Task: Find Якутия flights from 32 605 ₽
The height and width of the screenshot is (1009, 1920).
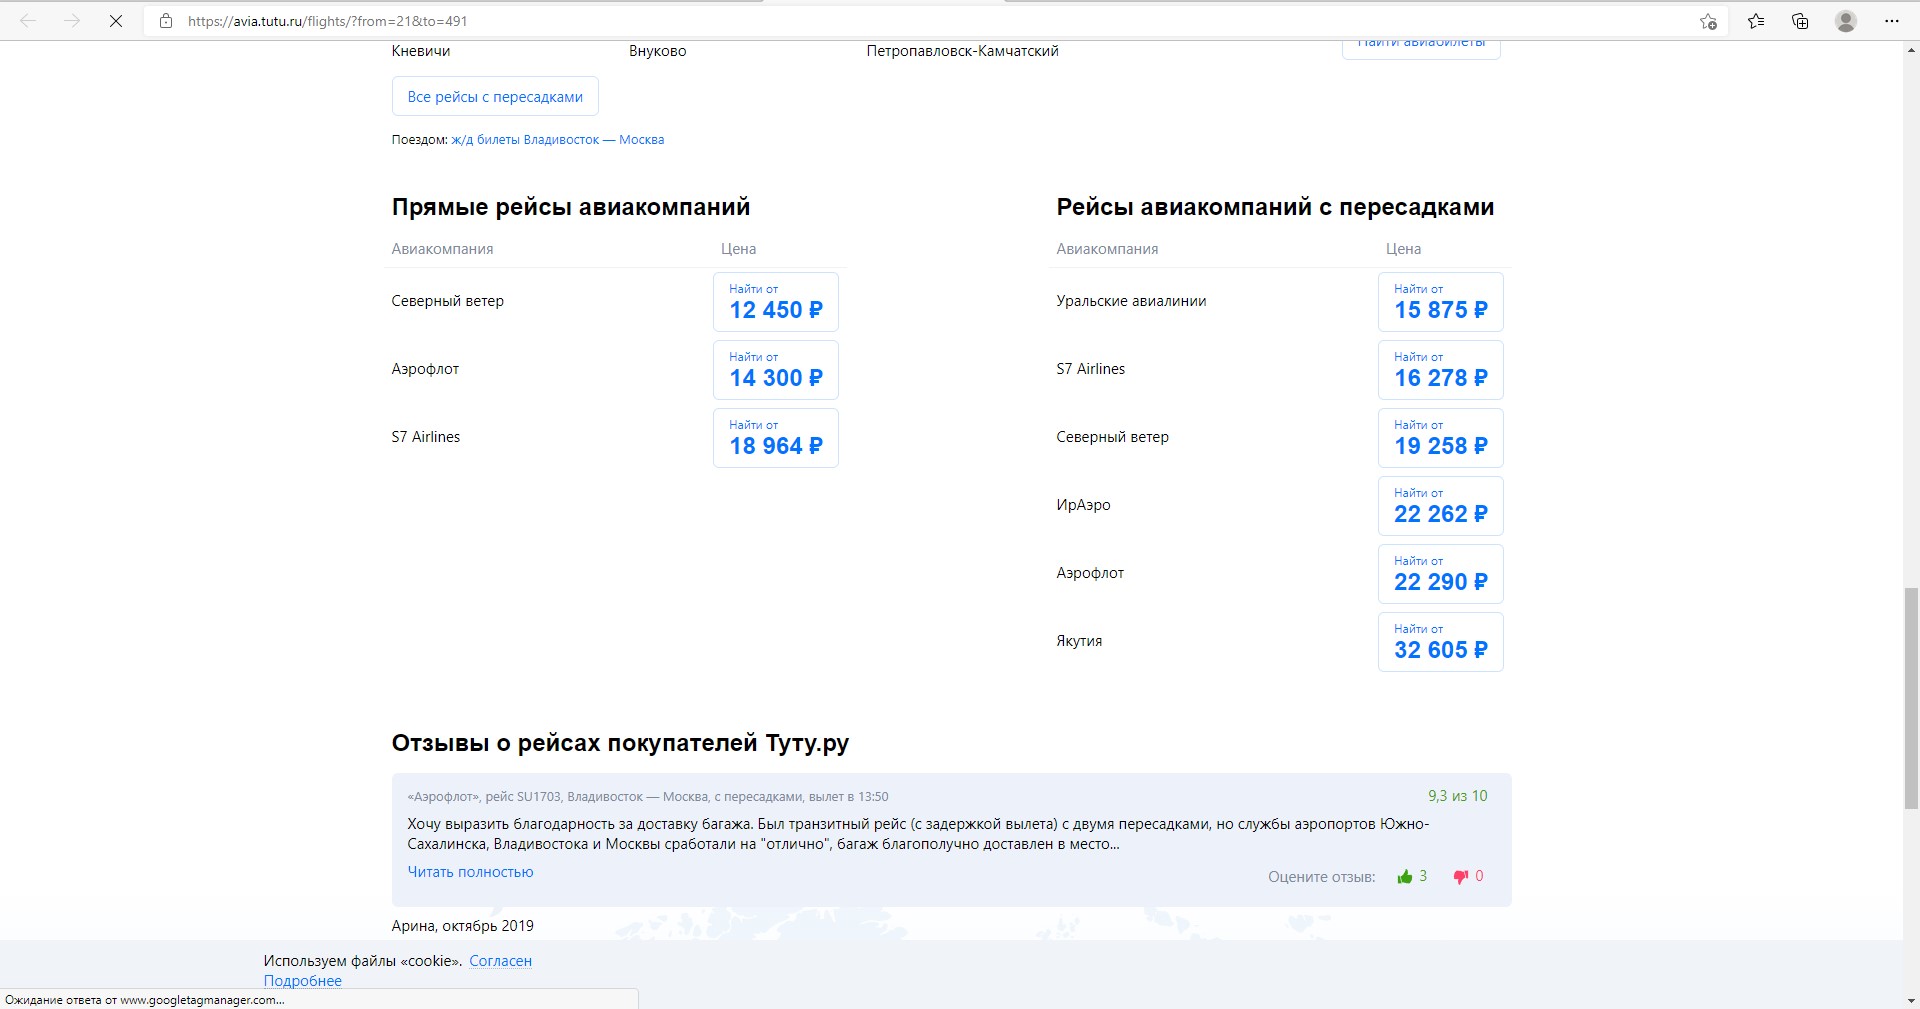Action: coord(1441,642)
